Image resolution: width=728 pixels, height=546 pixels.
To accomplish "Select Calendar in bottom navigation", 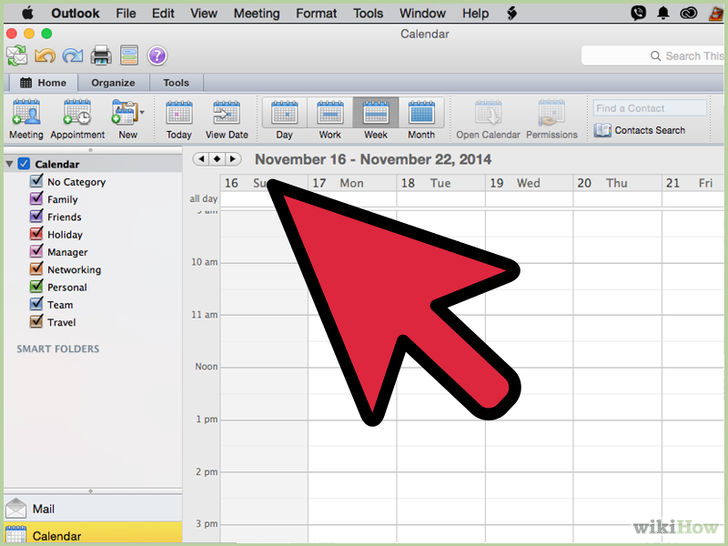I will point(93,535).
